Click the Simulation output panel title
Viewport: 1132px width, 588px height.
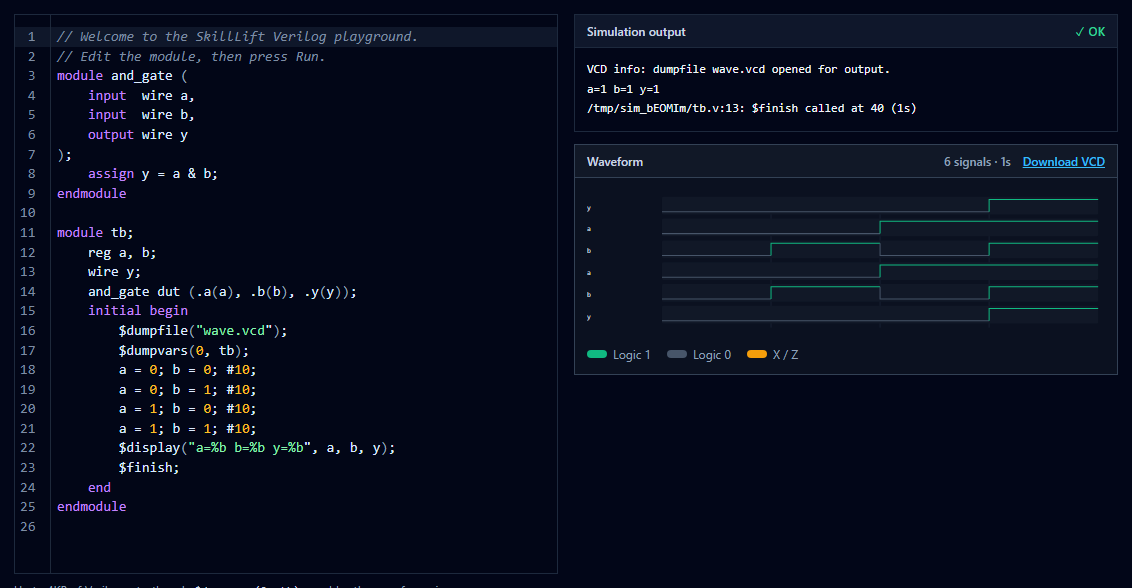click(x=636, y=32)
